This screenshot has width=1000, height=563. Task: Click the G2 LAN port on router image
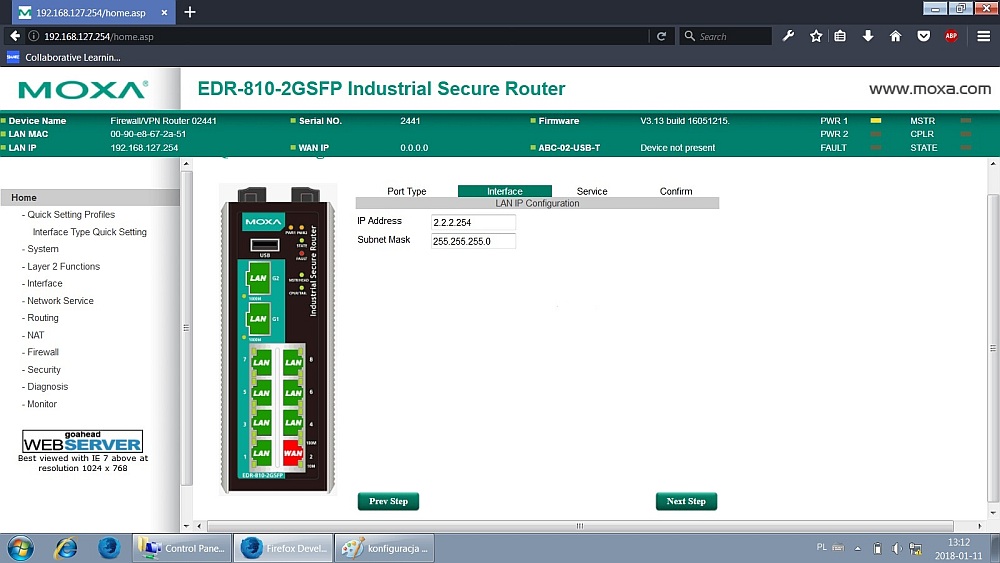click(x=258, y=277)
